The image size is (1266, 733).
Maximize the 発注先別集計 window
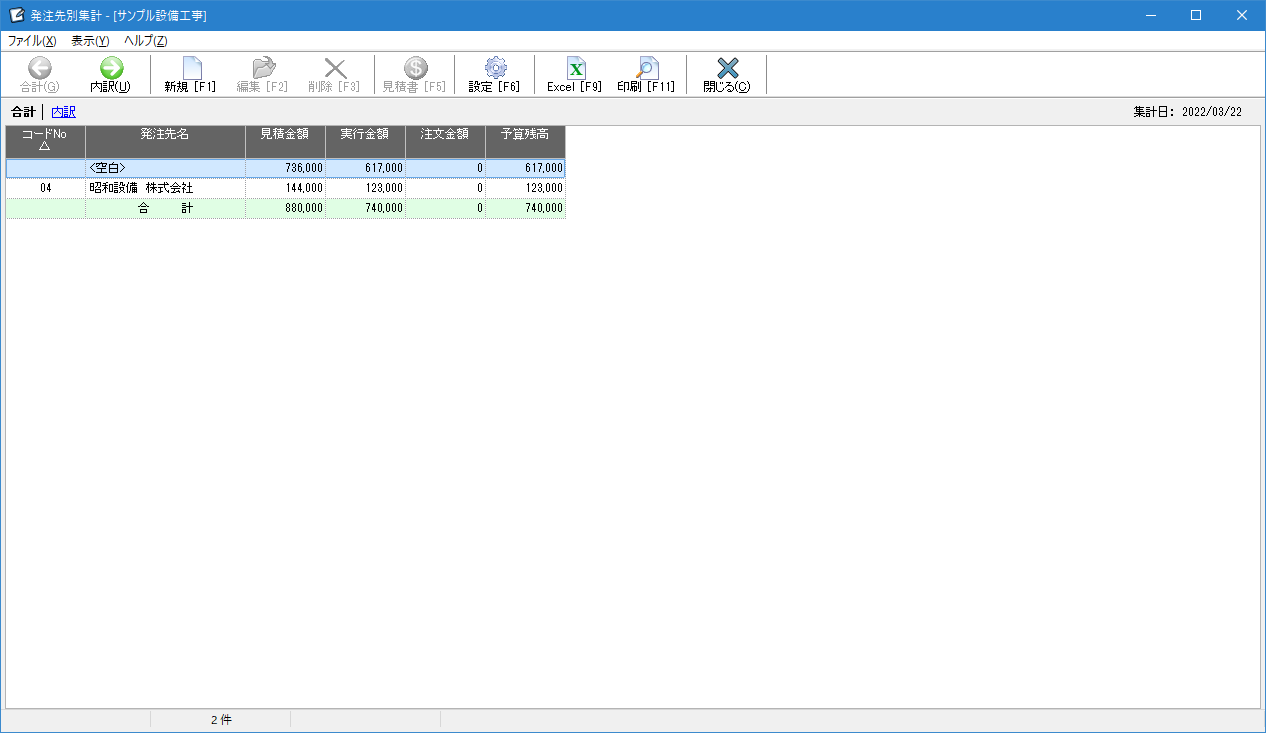[x=1196, y=15]
